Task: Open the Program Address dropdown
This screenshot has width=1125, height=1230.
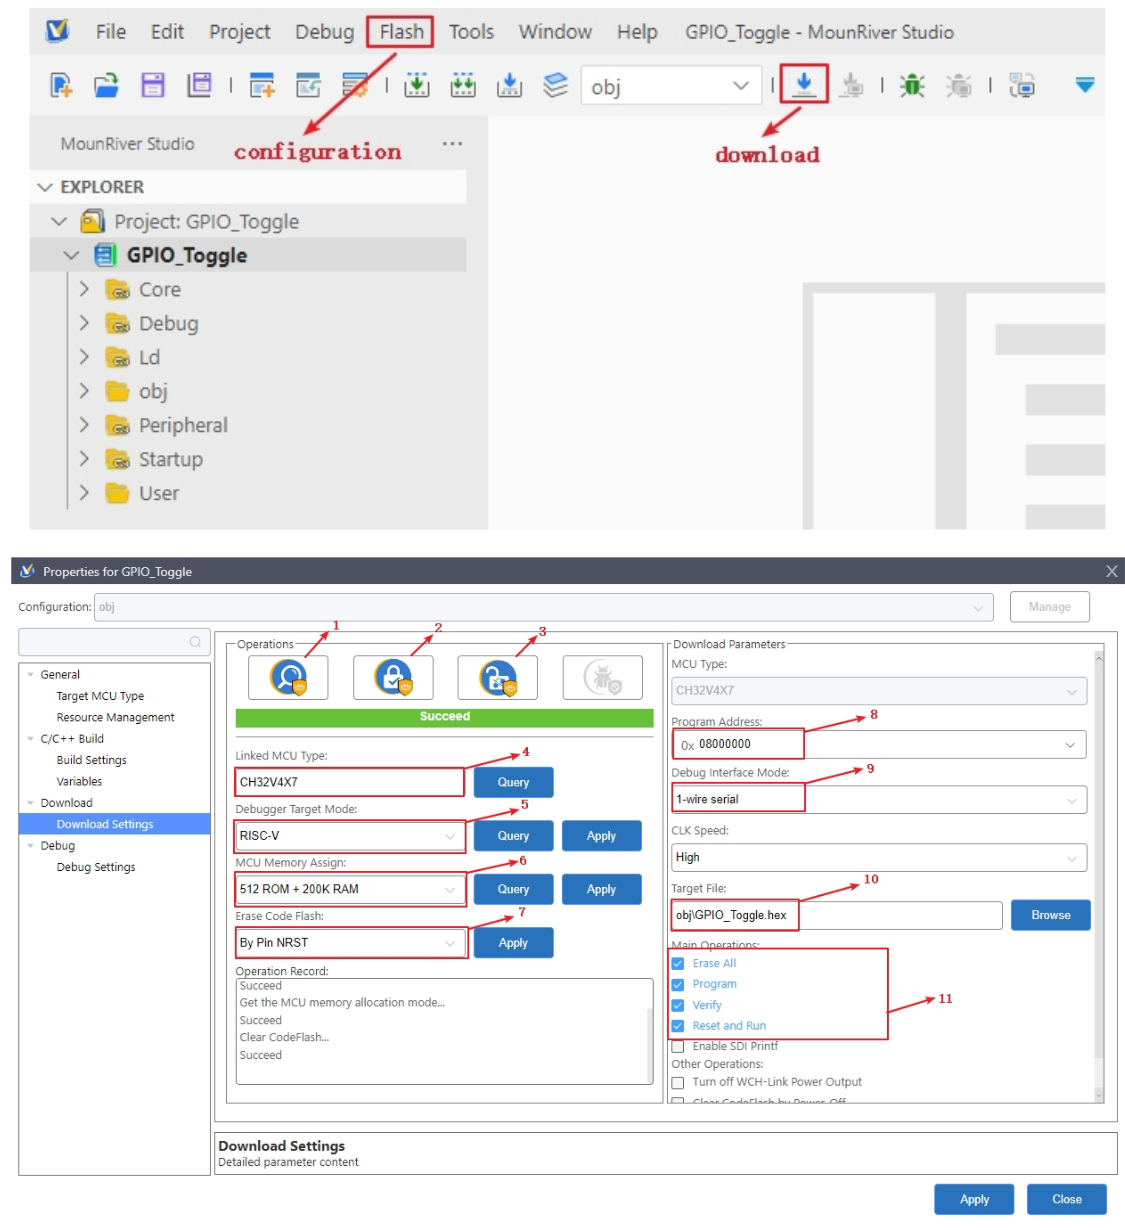Action: pyautogui.click(x=879, y=744)
